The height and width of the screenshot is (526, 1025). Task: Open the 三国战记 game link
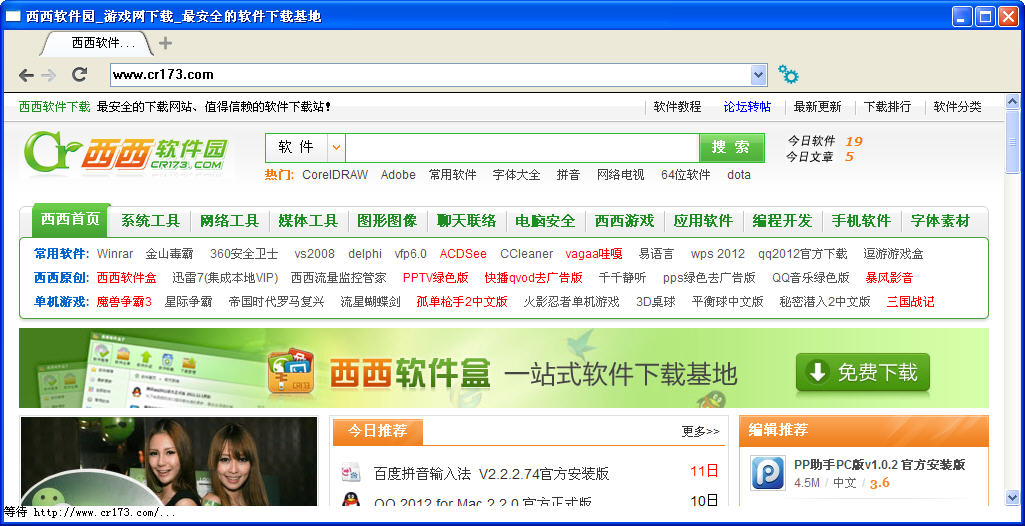tap(911, 303)
